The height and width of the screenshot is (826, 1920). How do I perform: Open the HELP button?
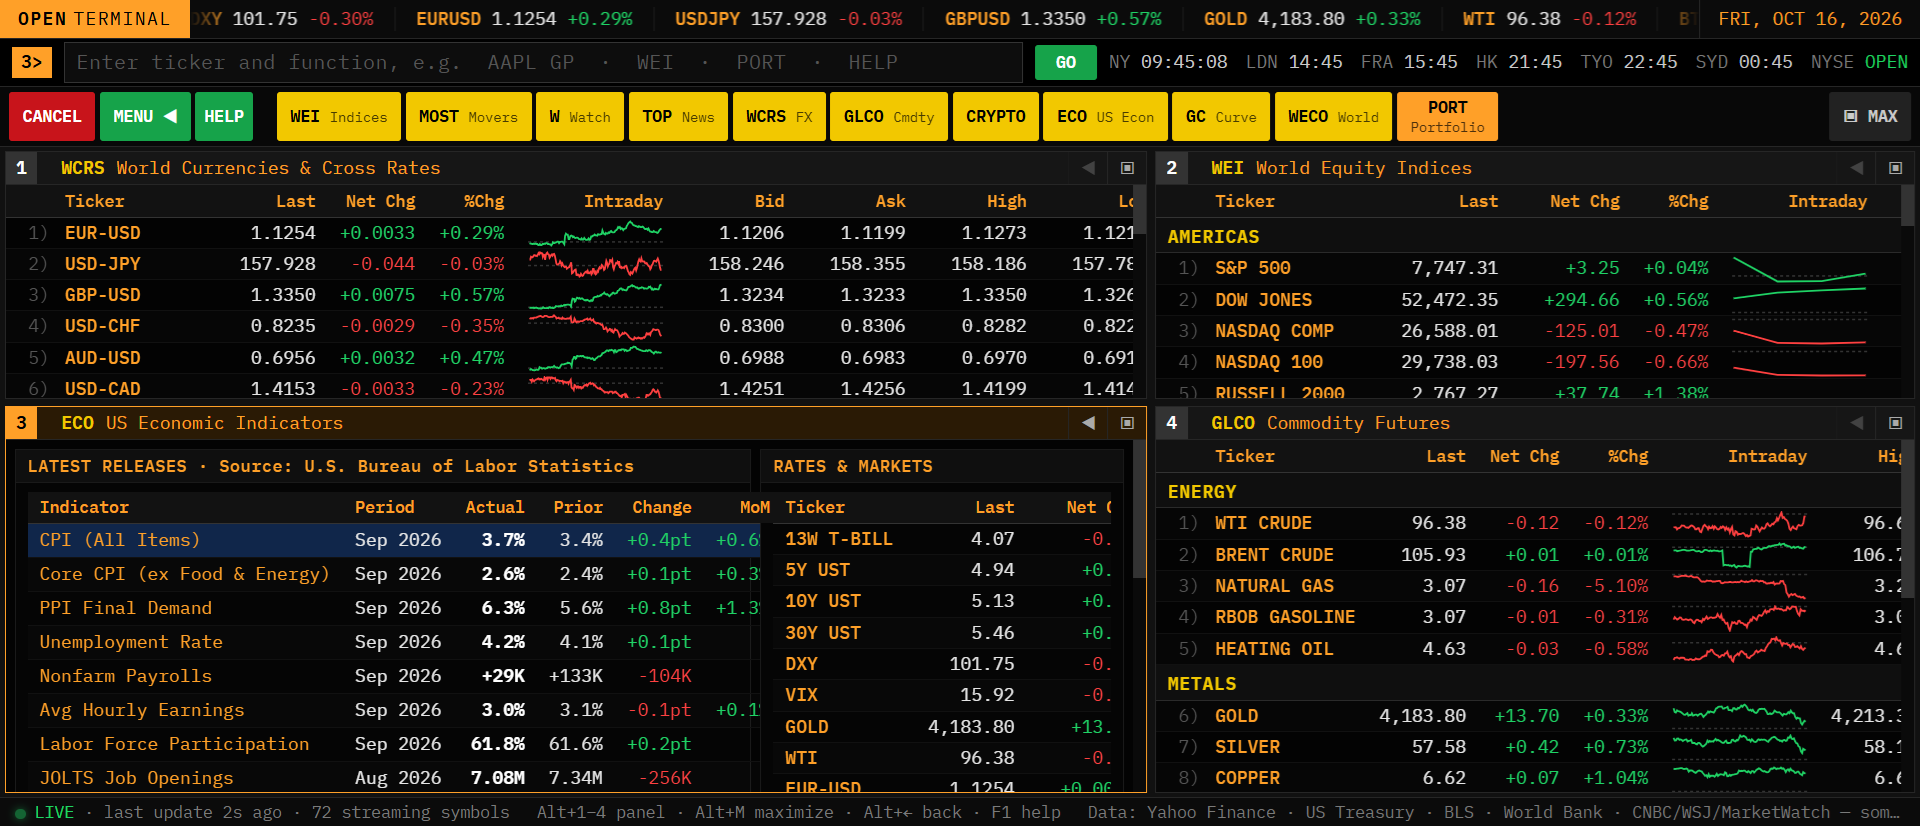pos(224,116)
